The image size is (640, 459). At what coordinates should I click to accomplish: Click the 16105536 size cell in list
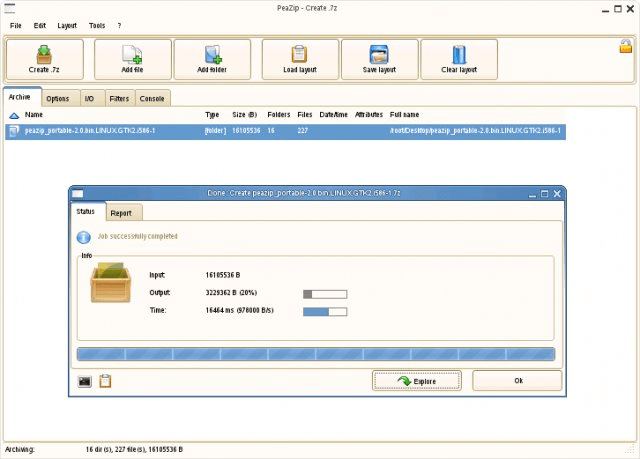(x=246, y=131)
